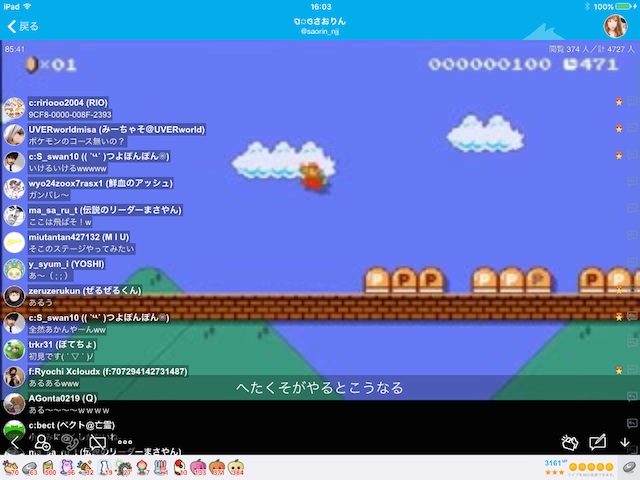The width and height of the screenshot is (640, 480).
Task: Tap the battery indicator in status bar
Action: click(x=623, y=7)
